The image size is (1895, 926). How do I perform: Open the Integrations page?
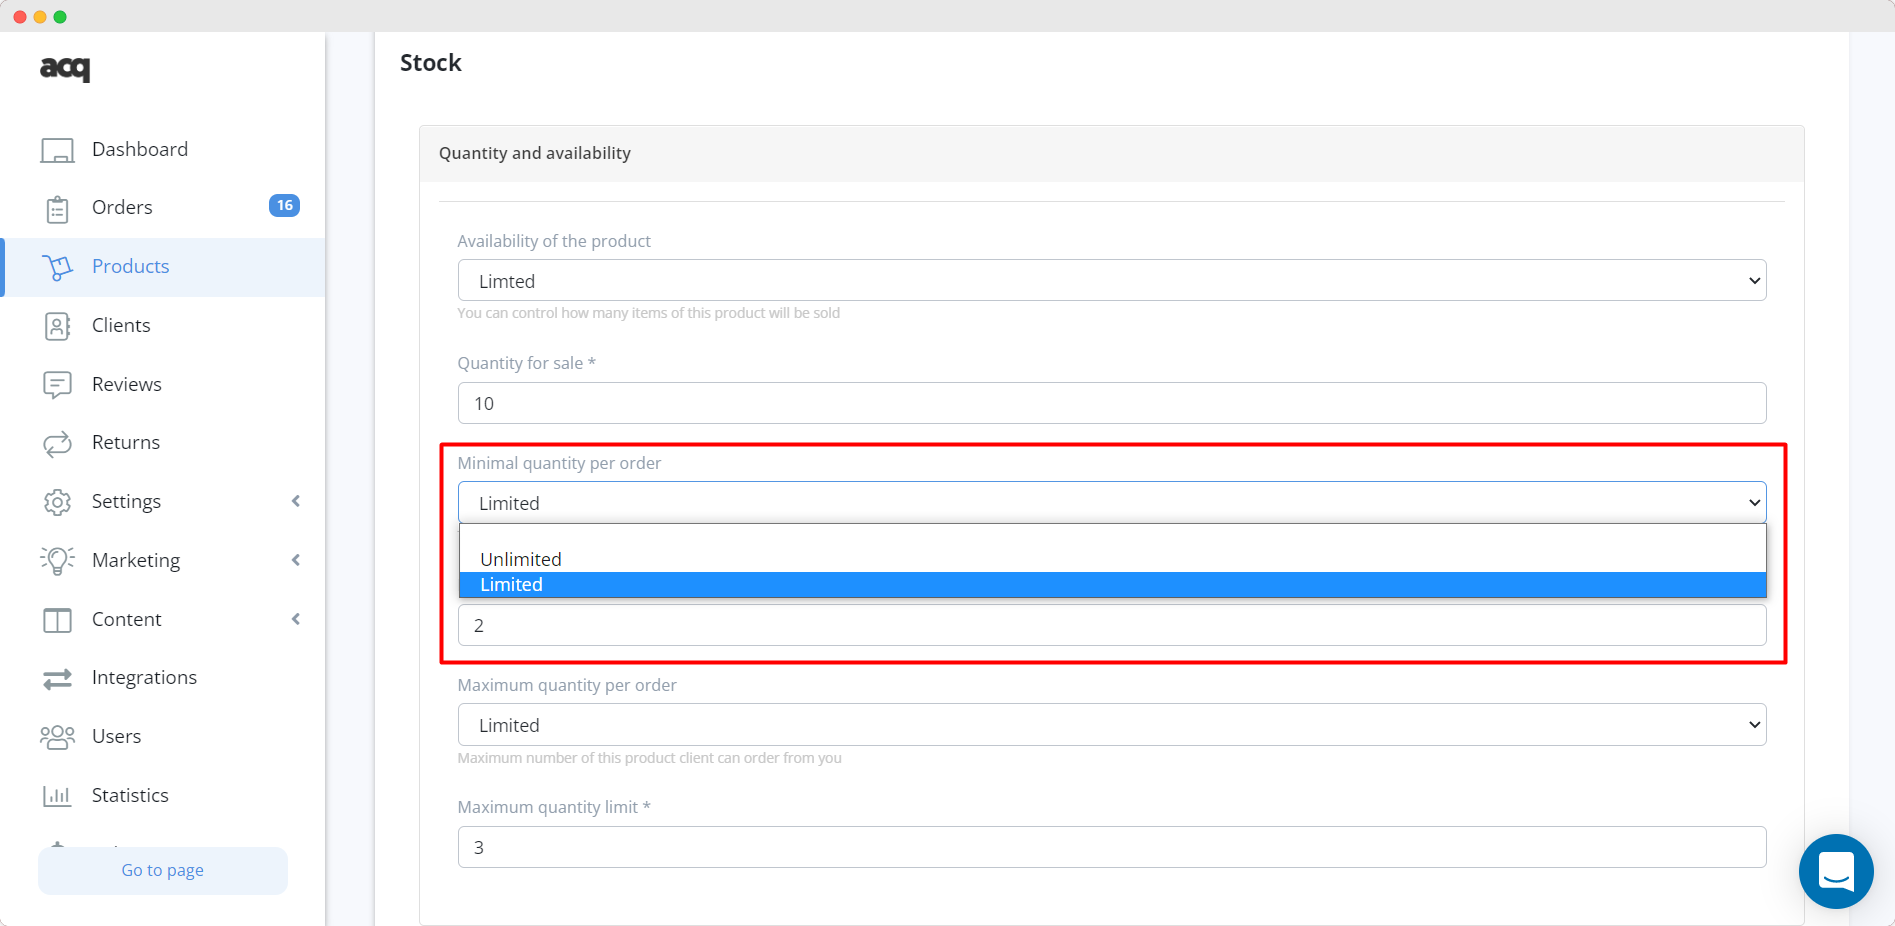click(x=144, y=677)
